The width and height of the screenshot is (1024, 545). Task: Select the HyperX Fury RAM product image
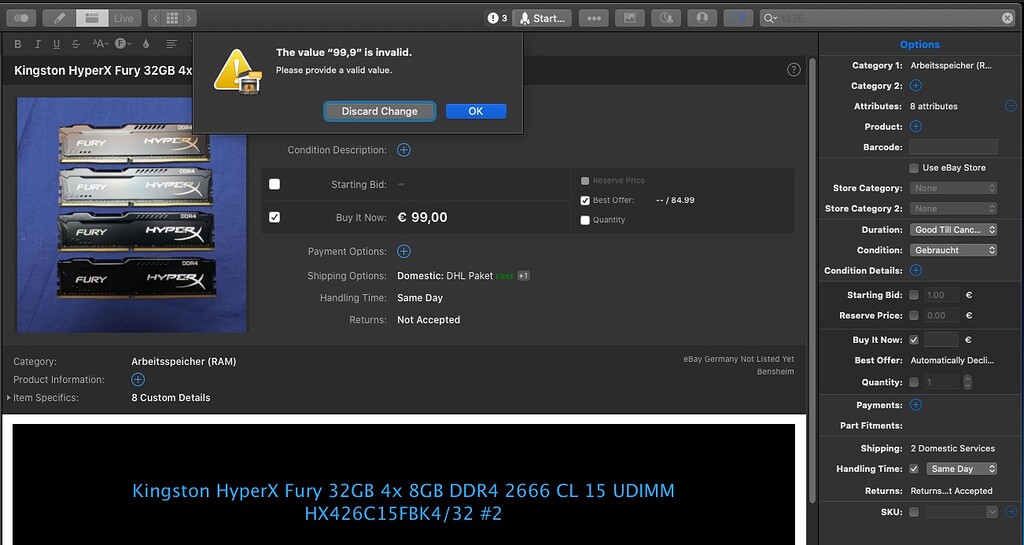(x=132, y=215)
